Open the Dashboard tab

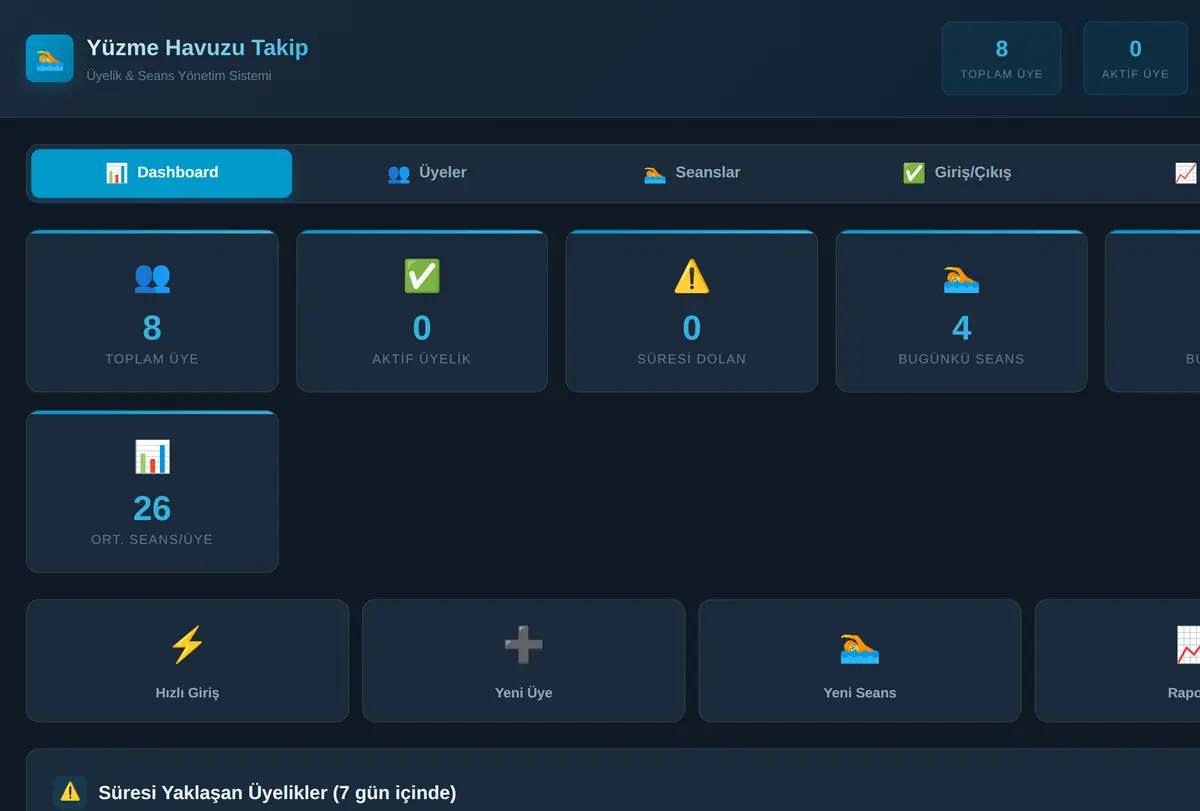click(x=161, y=173)
